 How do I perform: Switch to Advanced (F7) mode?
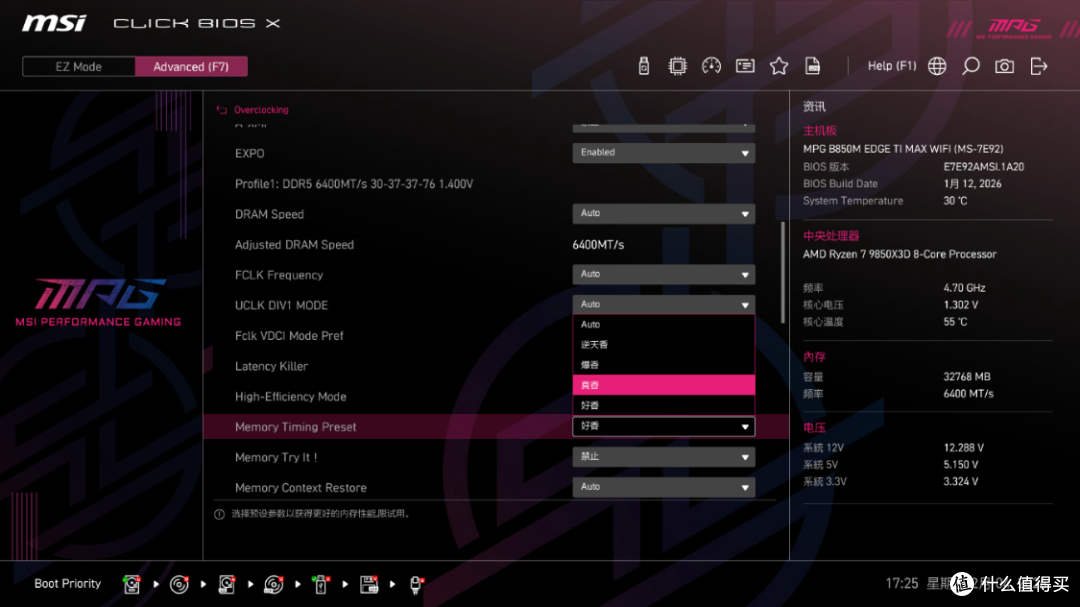[x=191, y=67]
